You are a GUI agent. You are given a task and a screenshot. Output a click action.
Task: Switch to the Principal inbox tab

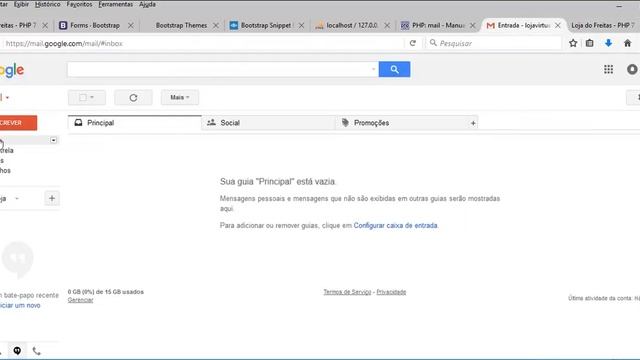pos(135,123)
